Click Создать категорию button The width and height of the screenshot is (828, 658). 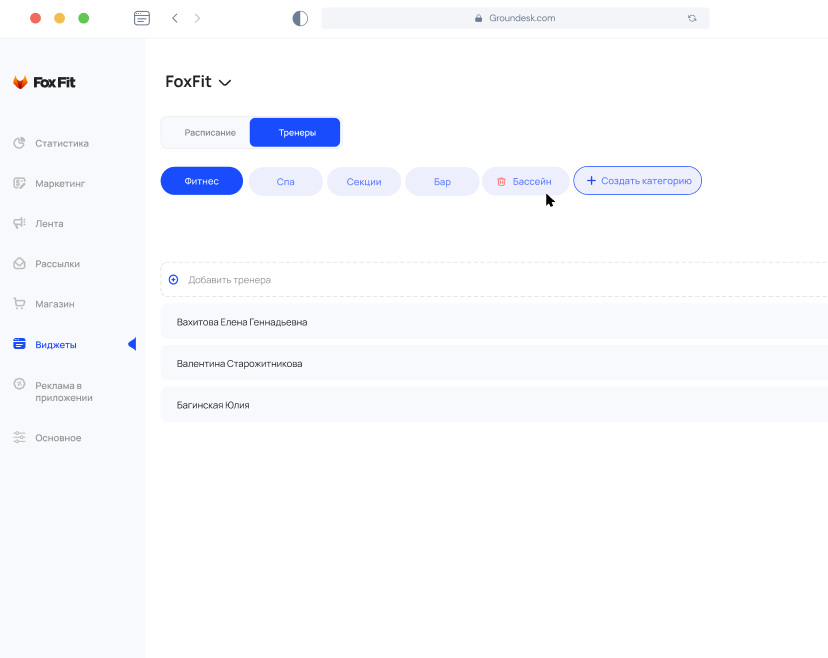tap(637, 181)
